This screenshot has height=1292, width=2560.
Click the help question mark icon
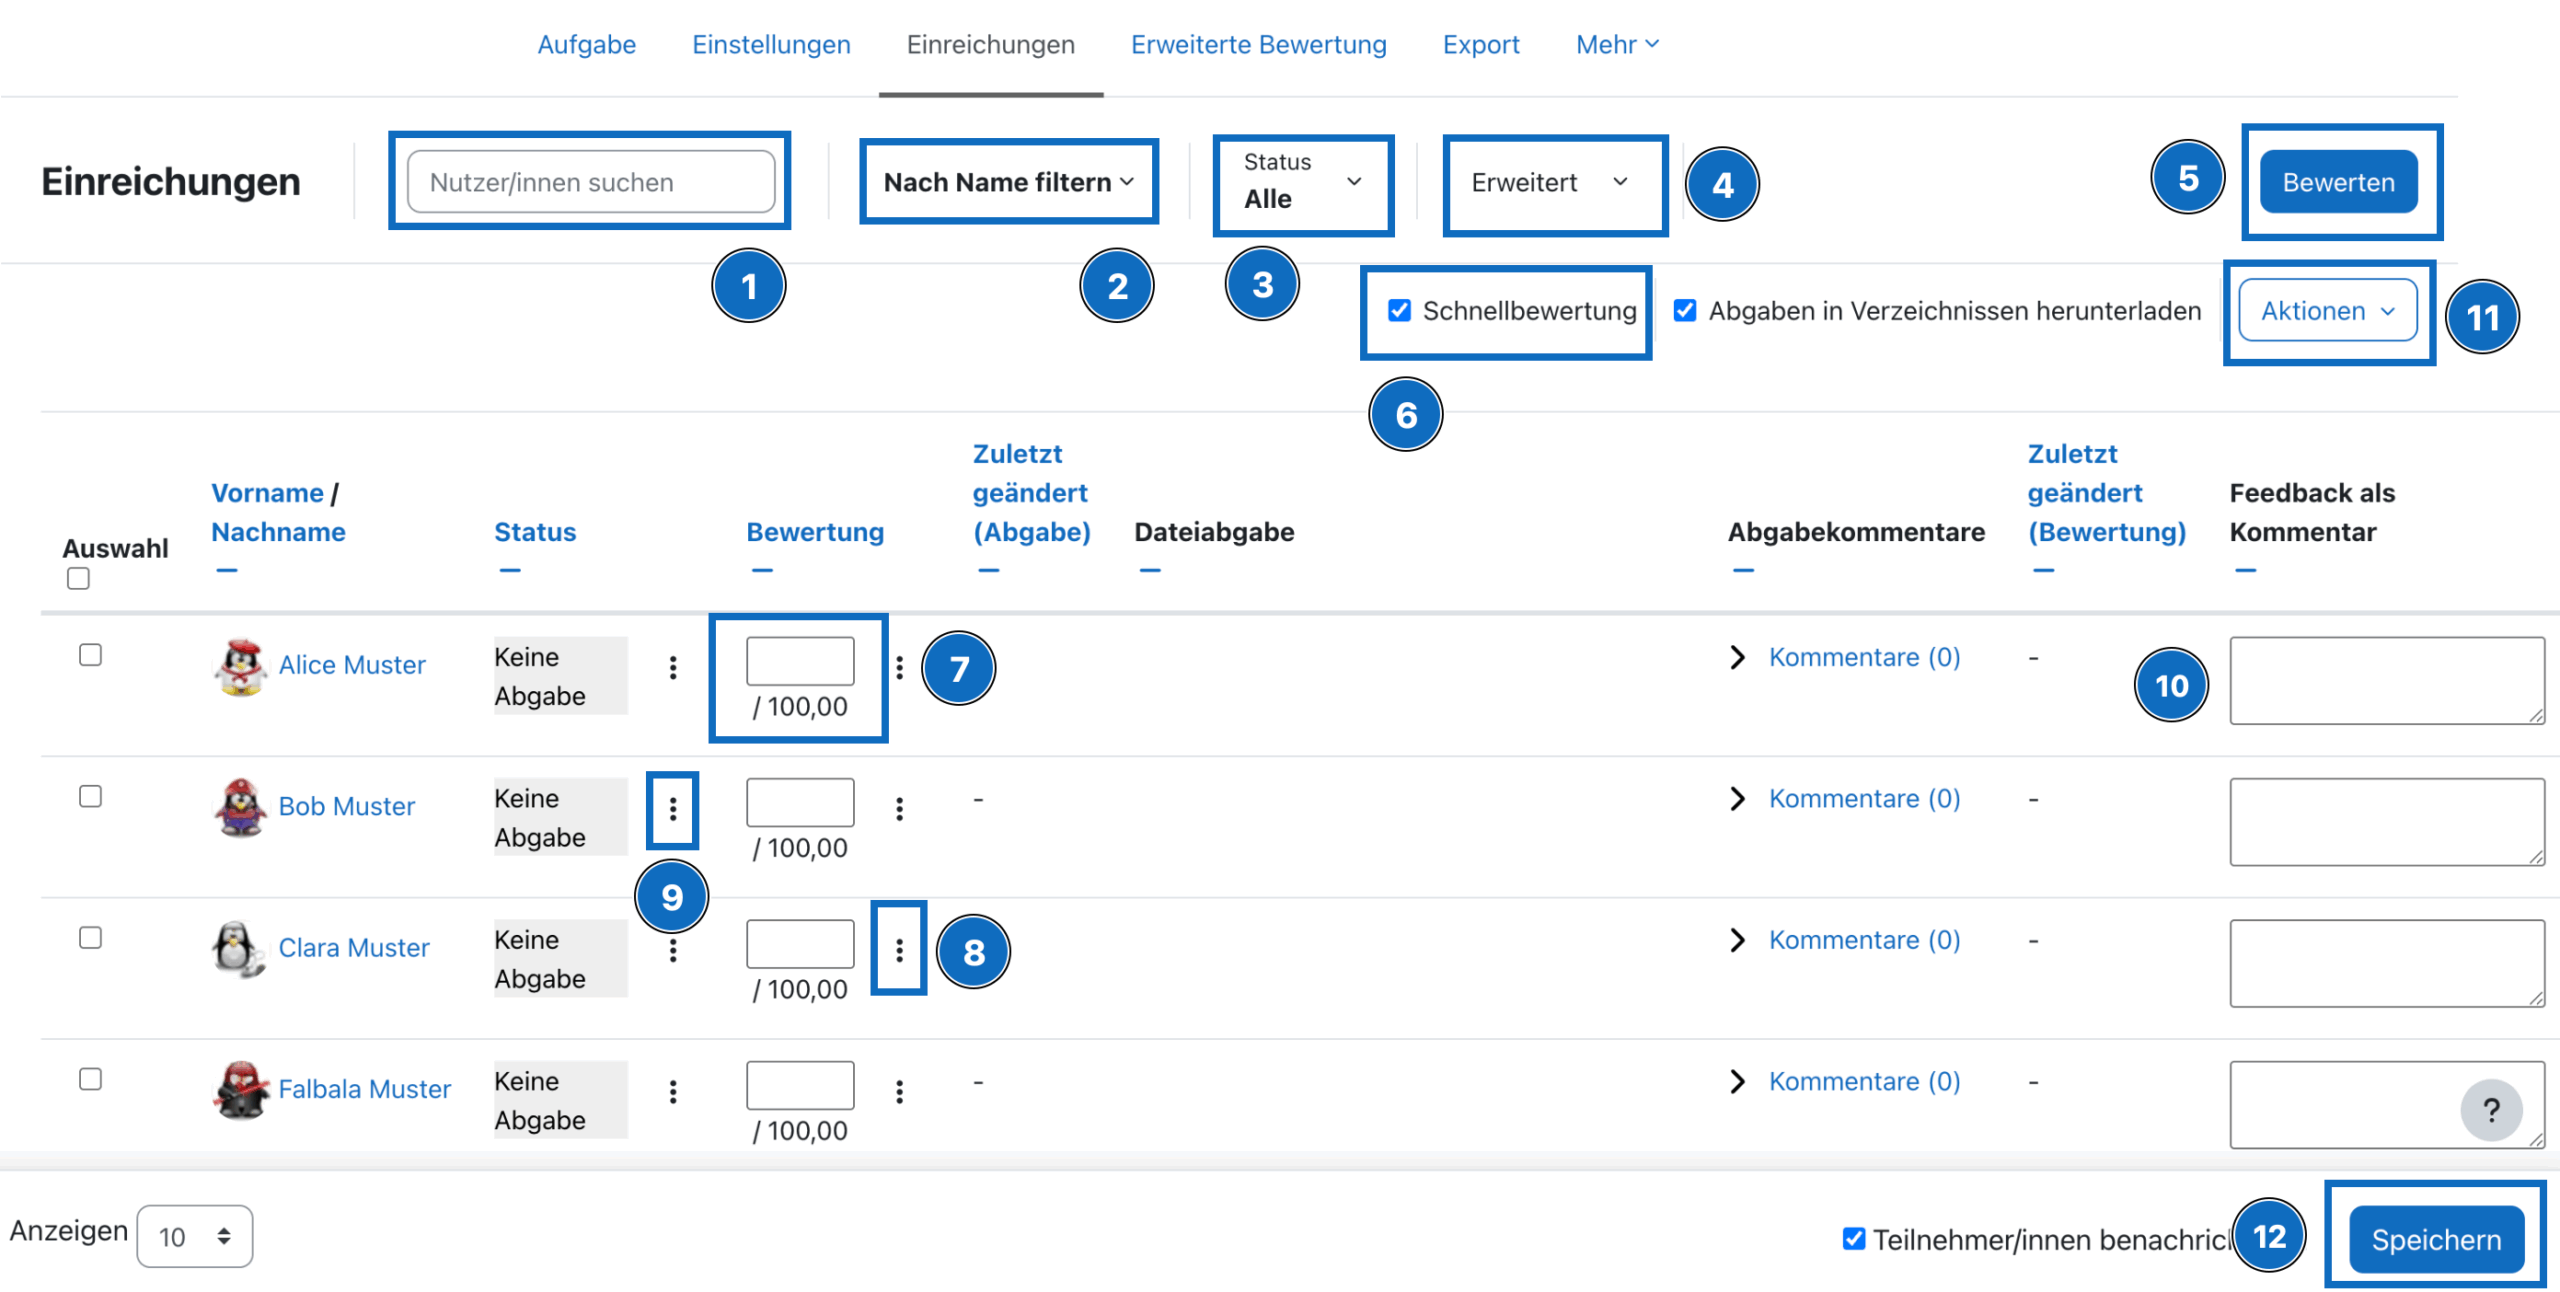[x=2491, y=1109]
